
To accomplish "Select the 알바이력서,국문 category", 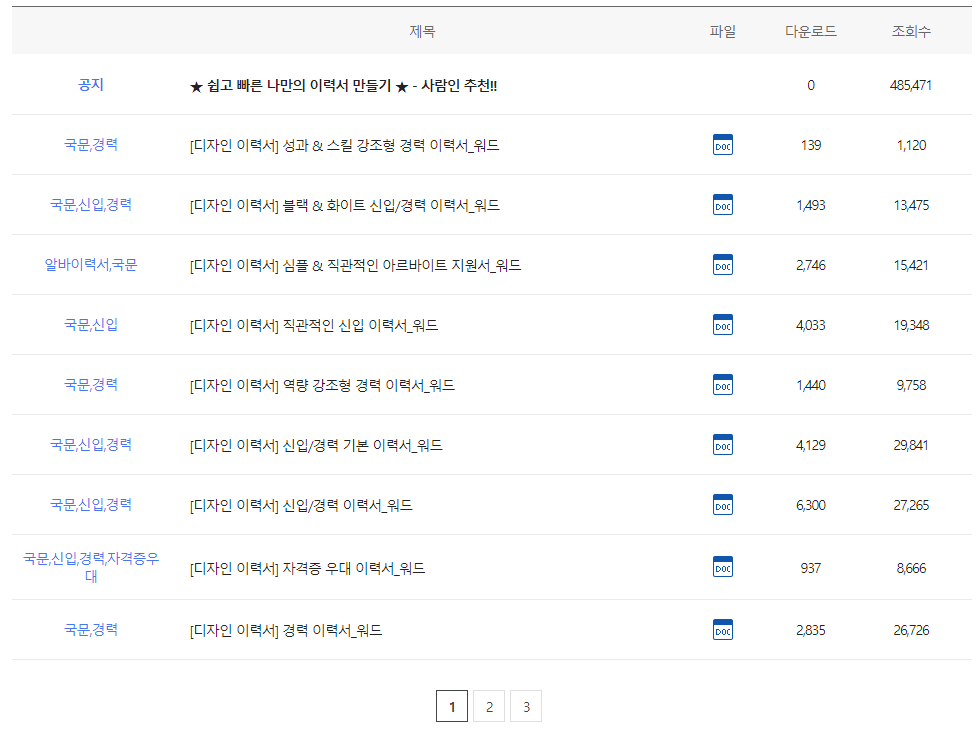I will [x=91, y=265].
